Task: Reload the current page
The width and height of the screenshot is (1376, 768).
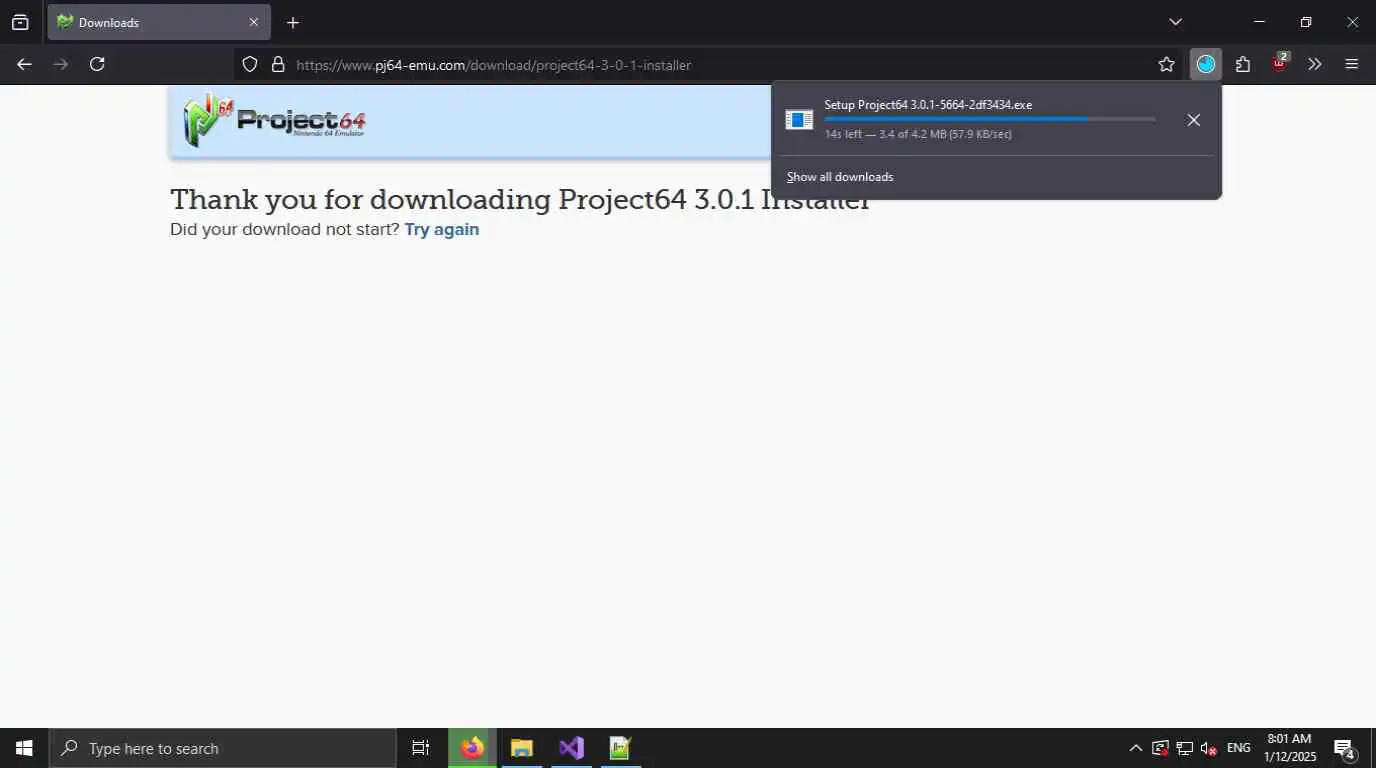Action: point(97,64)
